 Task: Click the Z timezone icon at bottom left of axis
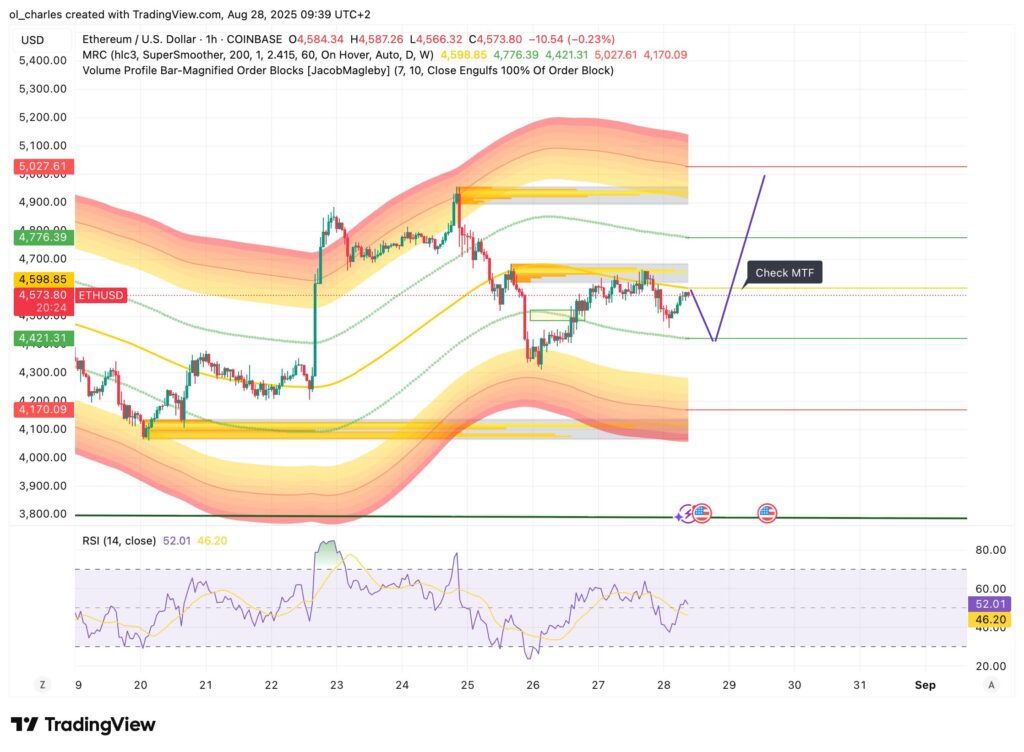click(42, 684)
